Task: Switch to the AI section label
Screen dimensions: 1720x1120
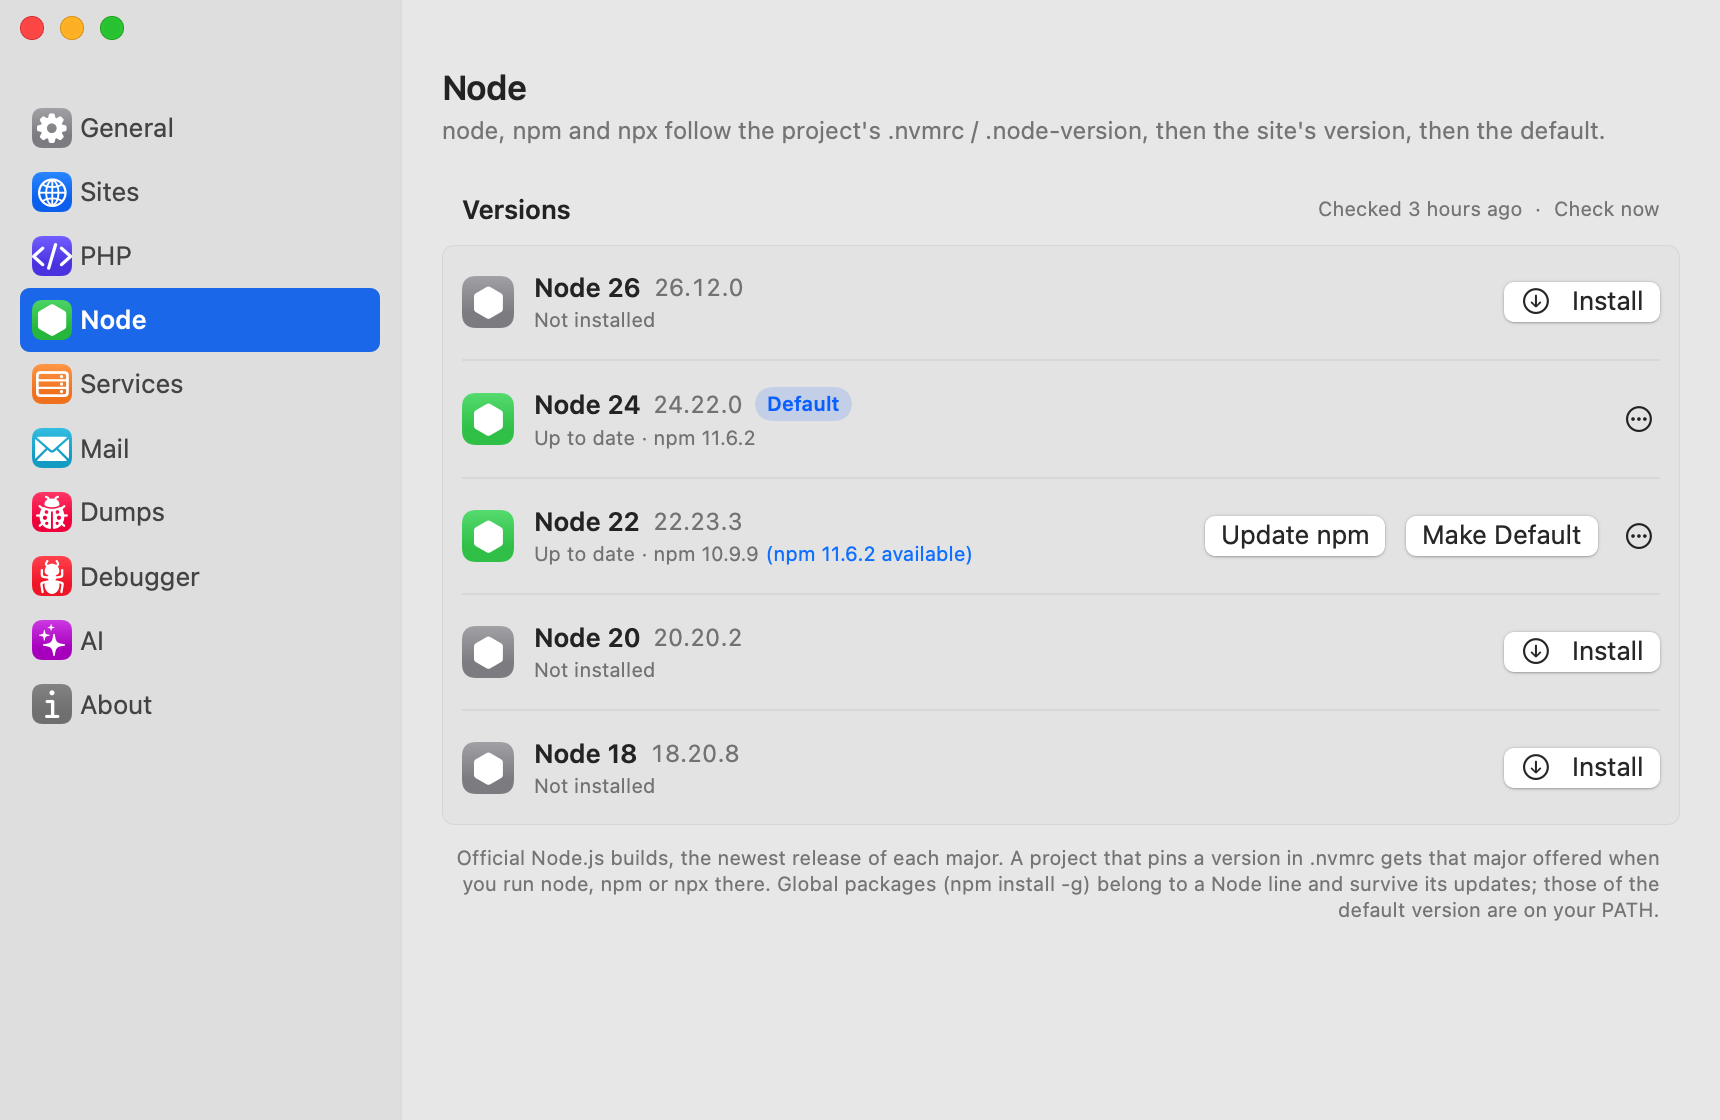Action: click(x=92, y=641)
